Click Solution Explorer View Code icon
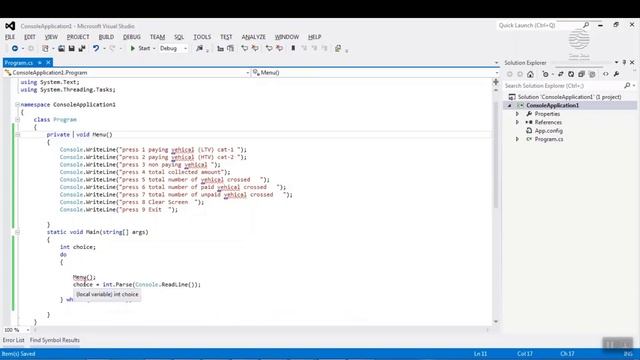 [x=606, y=74]
